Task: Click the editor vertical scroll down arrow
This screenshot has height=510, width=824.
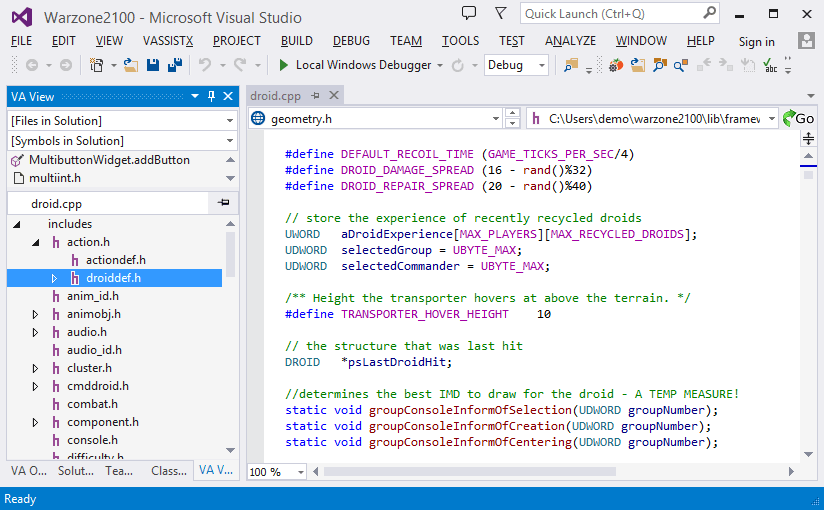Action: click(808, 454)
